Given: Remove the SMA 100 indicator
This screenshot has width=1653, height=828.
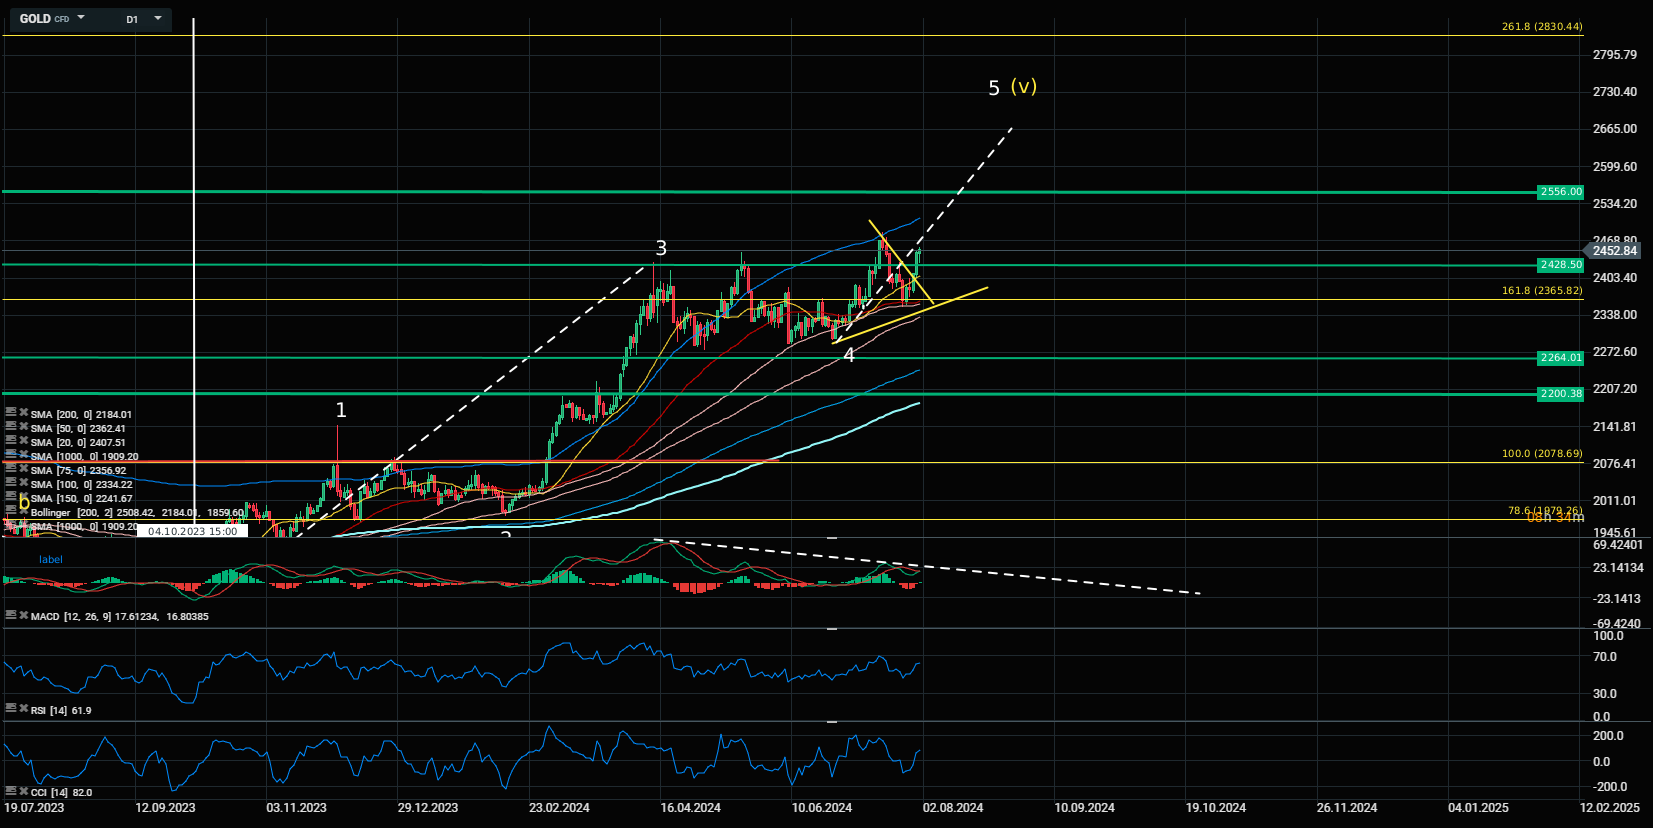Looking at the screenshot, I should coord(23,482).
